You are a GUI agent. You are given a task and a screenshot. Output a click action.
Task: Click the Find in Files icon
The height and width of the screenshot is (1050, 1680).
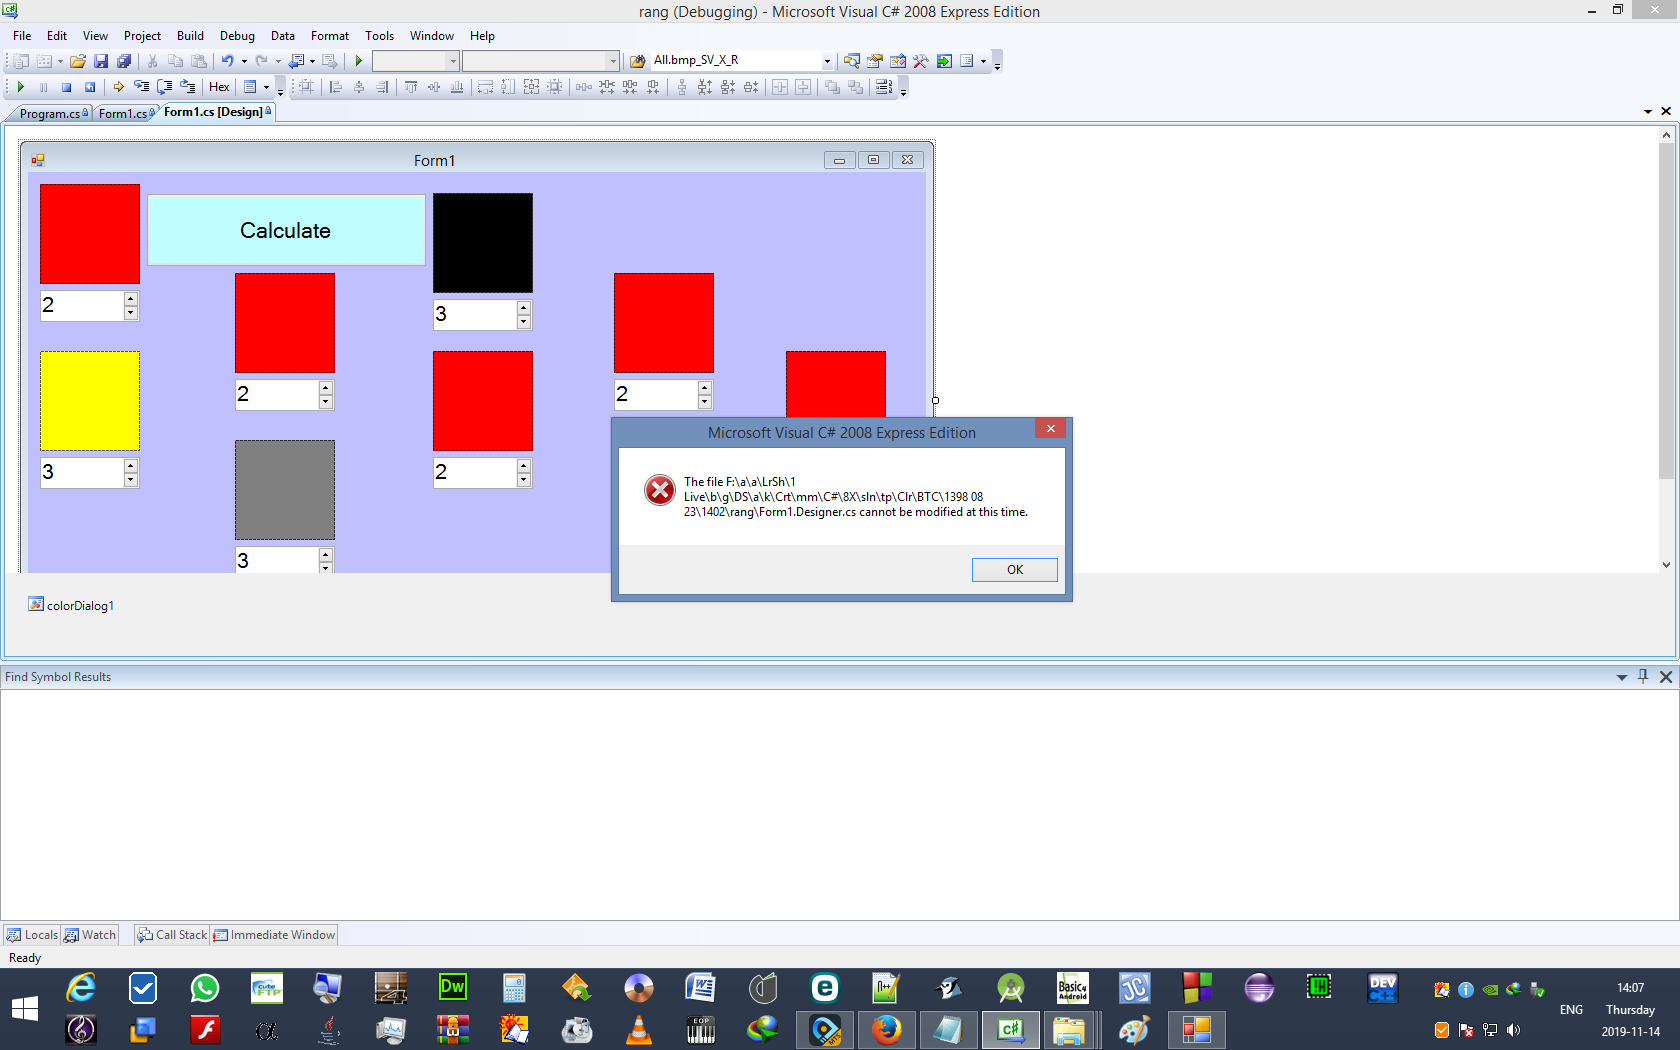(637, 61)
